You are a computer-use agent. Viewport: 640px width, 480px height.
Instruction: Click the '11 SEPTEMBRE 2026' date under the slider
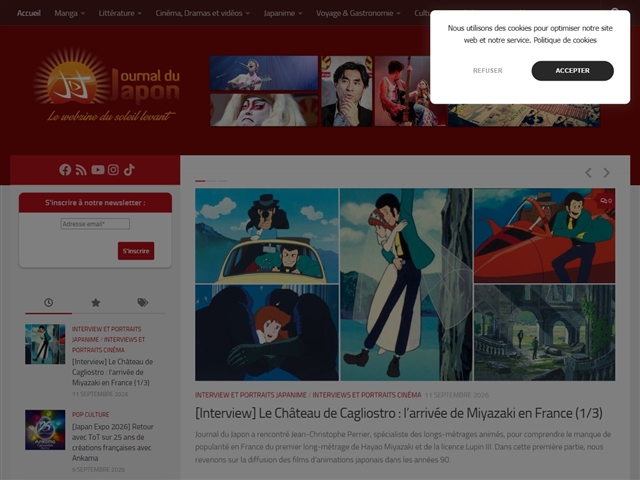click(456, 395)
